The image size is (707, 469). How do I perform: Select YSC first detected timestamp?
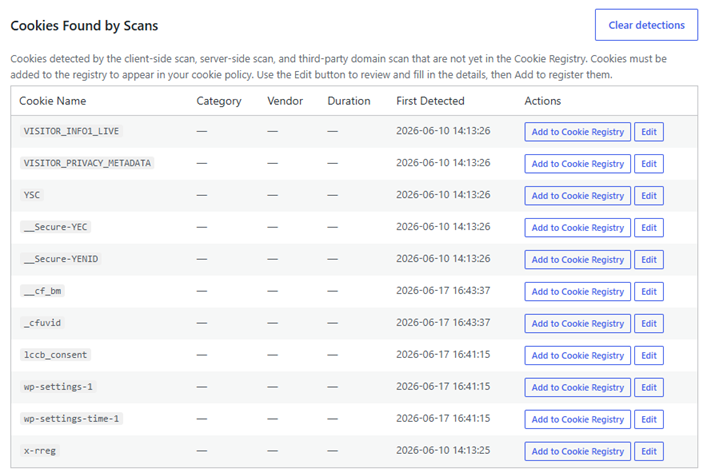point(443,194)
